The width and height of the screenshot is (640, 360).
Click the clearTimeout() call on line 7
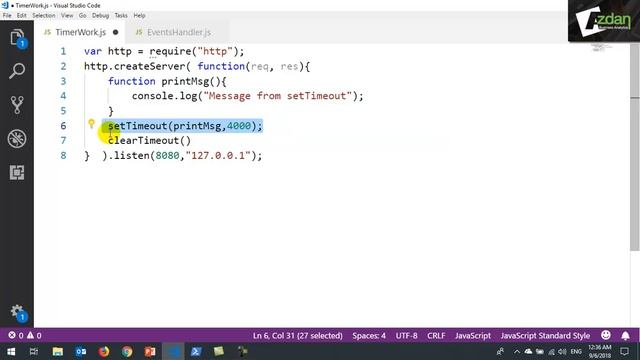coord(149,141)
